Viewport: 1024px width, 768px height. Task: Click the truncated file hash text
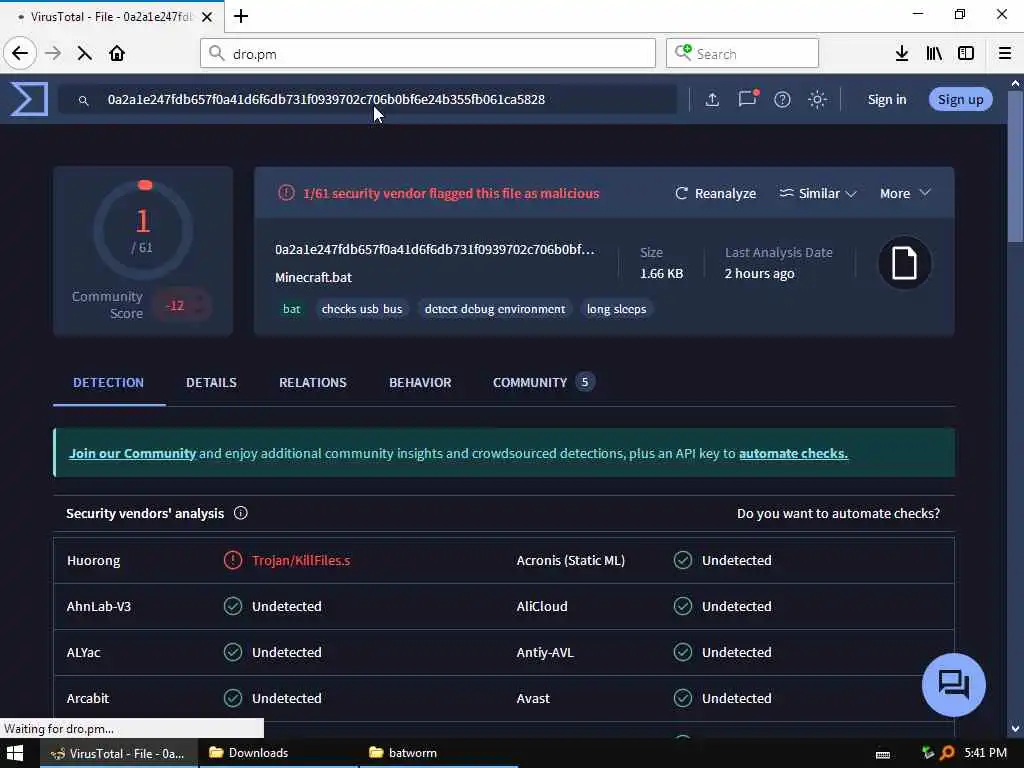coord(435,249)
